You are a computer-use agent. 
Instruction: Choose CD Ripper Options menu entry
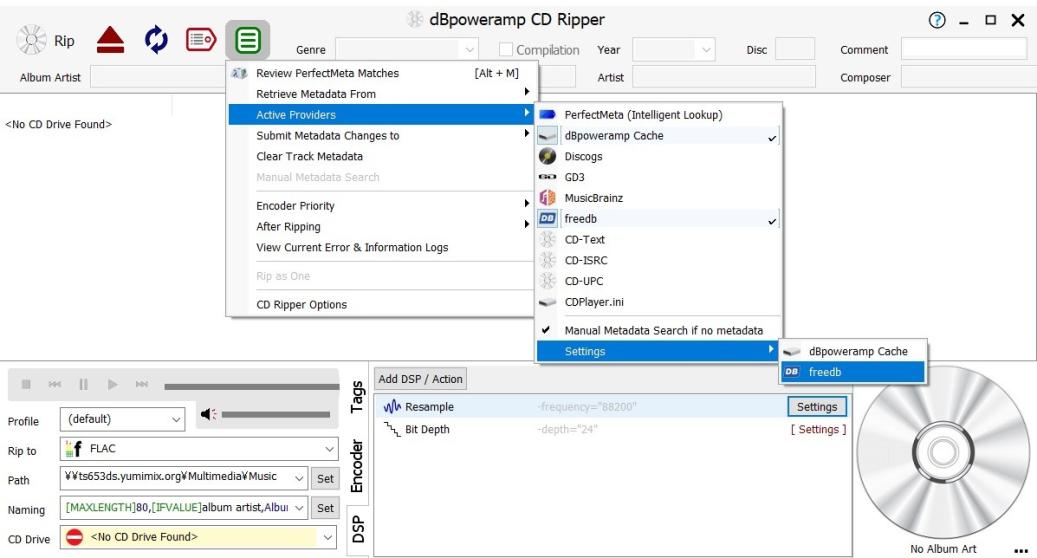pos(302,305)
